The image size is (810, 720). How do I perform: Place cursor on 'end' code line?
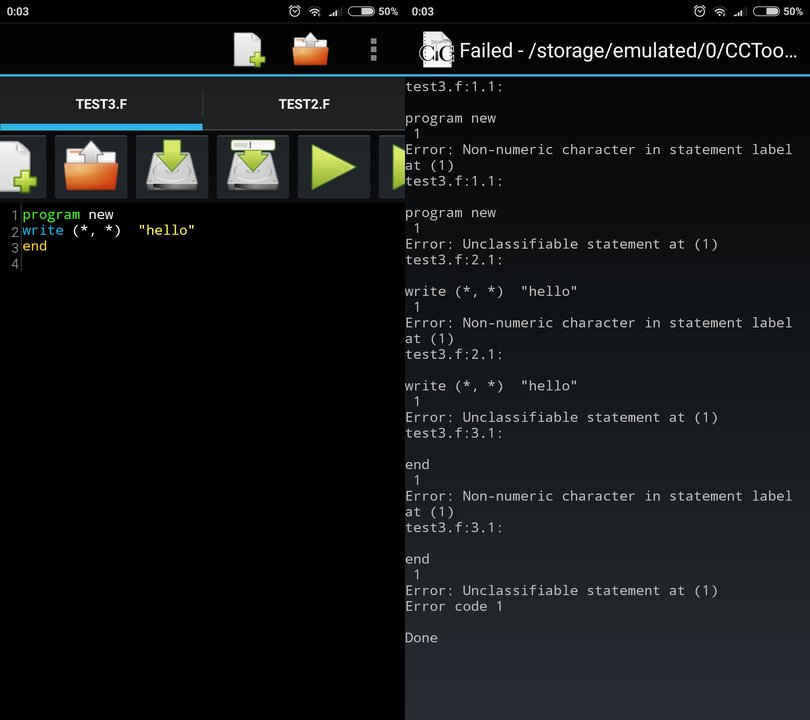pyautogui.click(x=35, y=246)
